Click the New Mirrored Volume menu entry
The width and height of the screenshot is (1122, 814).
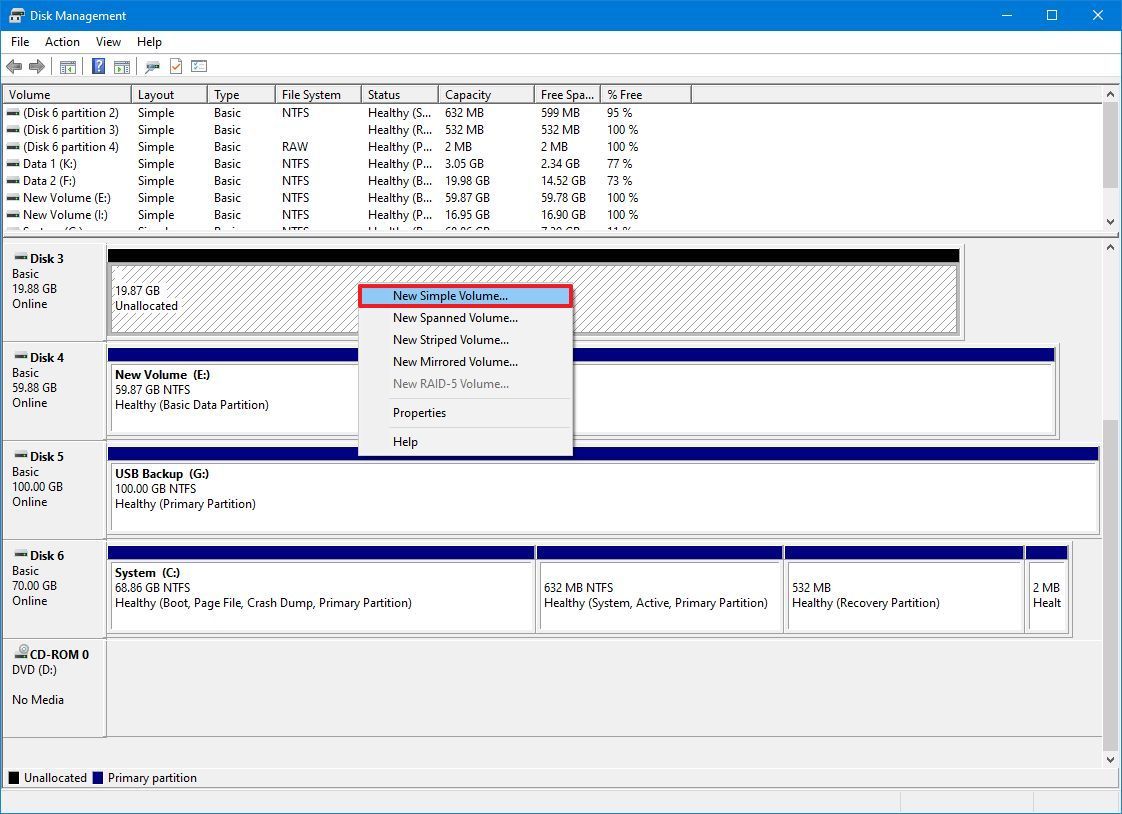(454, 361)
